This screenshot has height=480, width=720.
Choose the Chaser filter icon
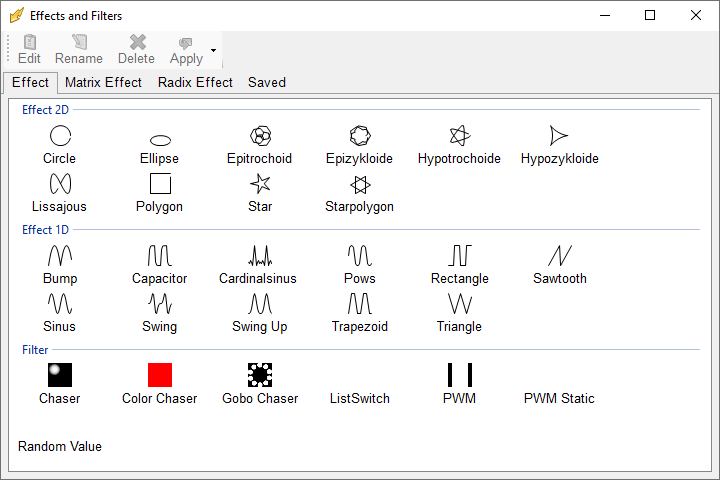pyautogui.click(x=60, y=375)
